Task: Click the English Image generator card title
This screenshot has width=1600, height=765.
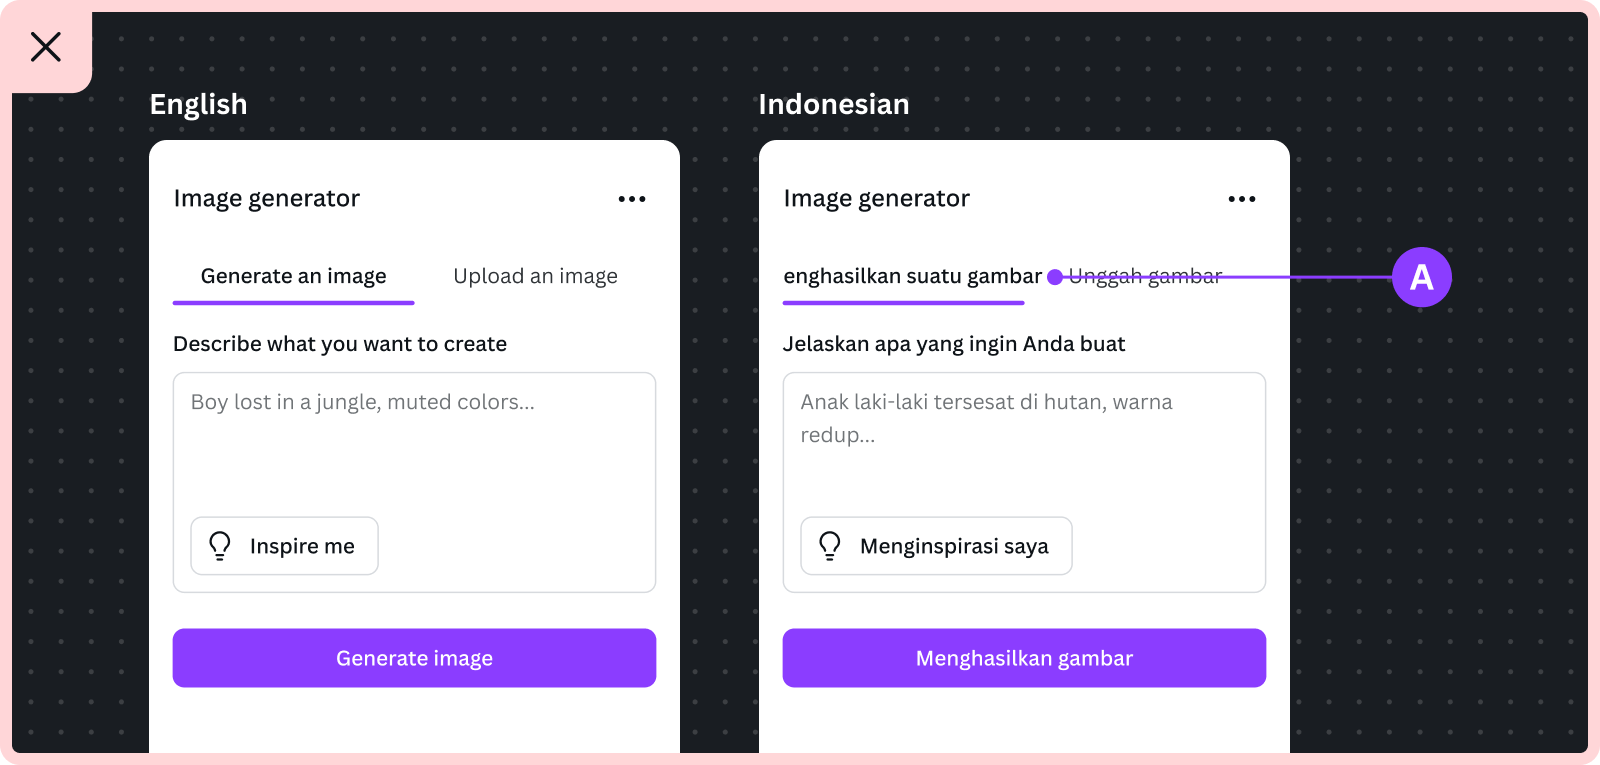Action: [x=266, y=199]
